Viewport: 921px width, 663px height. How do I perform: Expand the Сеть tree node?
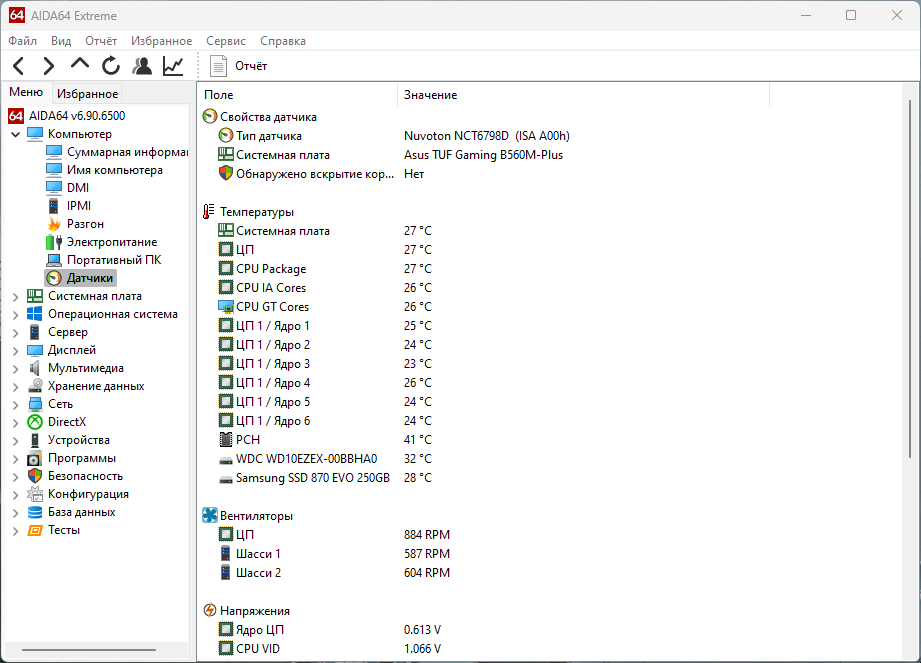pyautogui.click(x=16, y=405)
